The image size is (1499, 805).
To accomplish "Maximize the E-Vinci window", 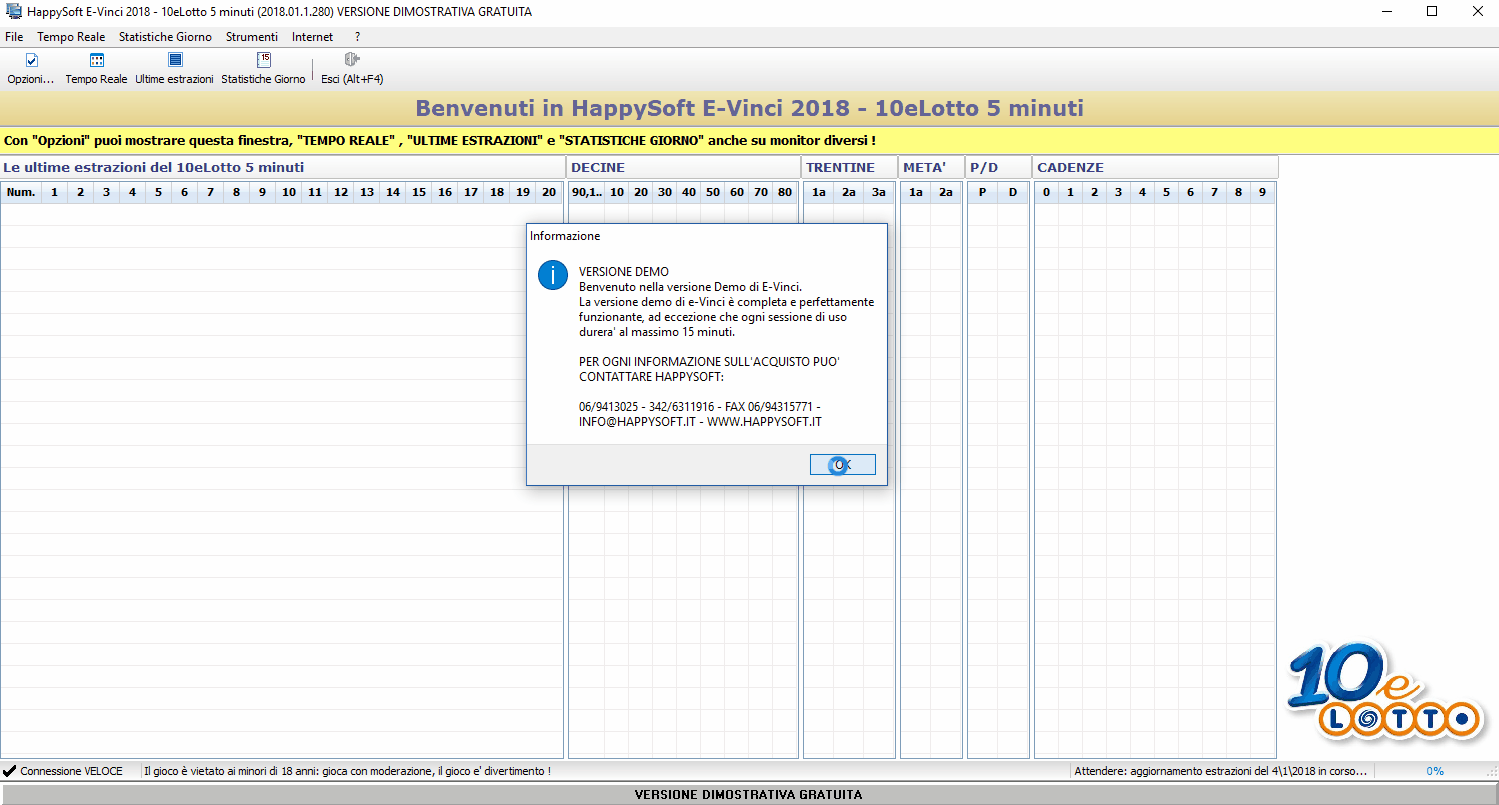I will [x=1432, y=12].
